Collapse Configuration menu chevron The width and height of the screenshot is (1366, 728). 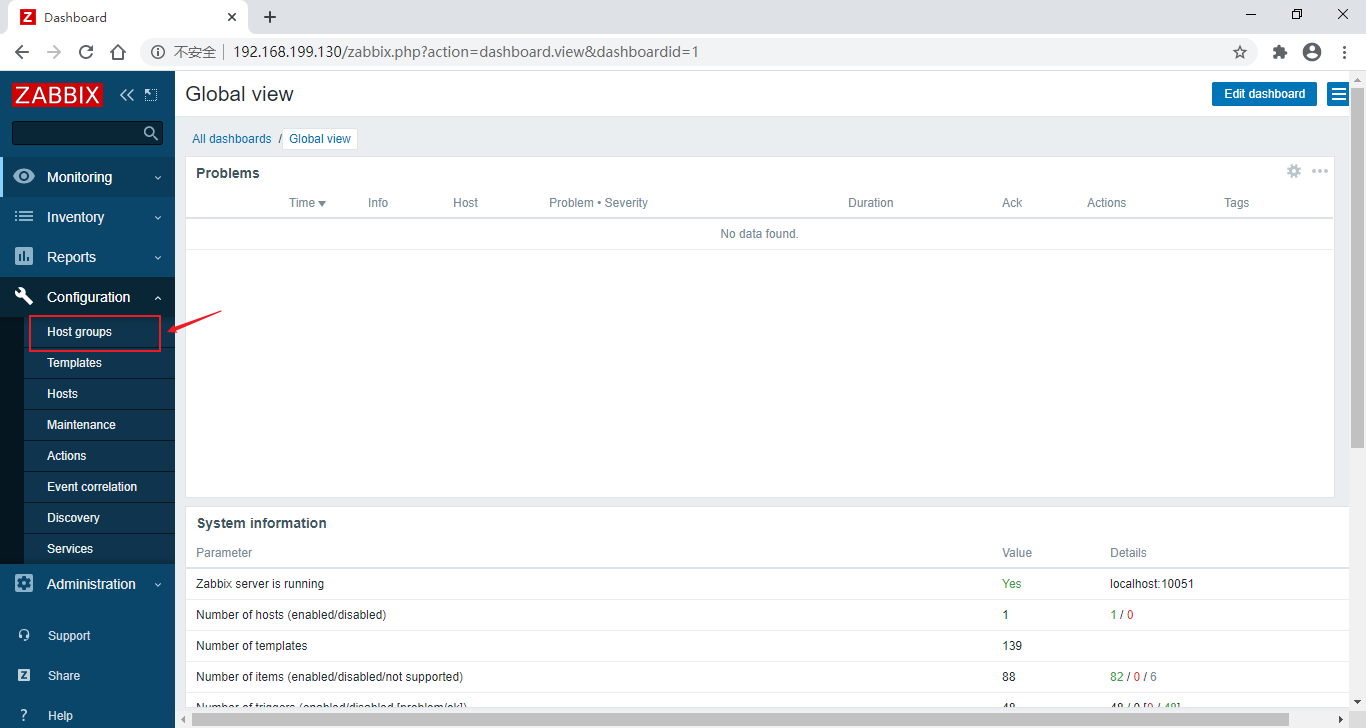(158, 297)
